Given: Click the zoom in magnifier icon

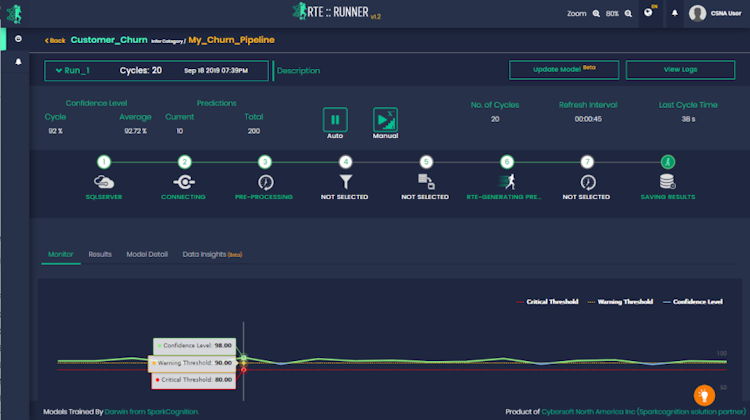Looking at the screenshot, I should coord(629,13).
